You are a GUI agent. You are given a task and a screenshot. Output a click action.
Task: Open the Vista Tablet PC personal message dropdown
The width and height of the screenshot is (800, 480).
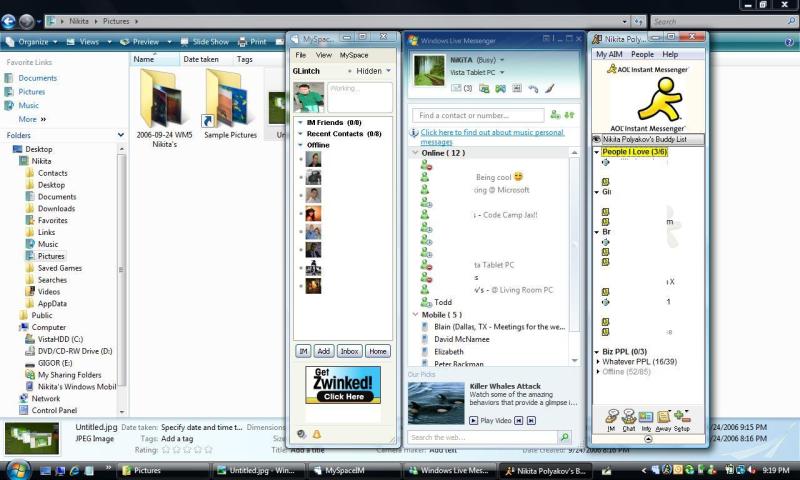[x=502, y=72]
